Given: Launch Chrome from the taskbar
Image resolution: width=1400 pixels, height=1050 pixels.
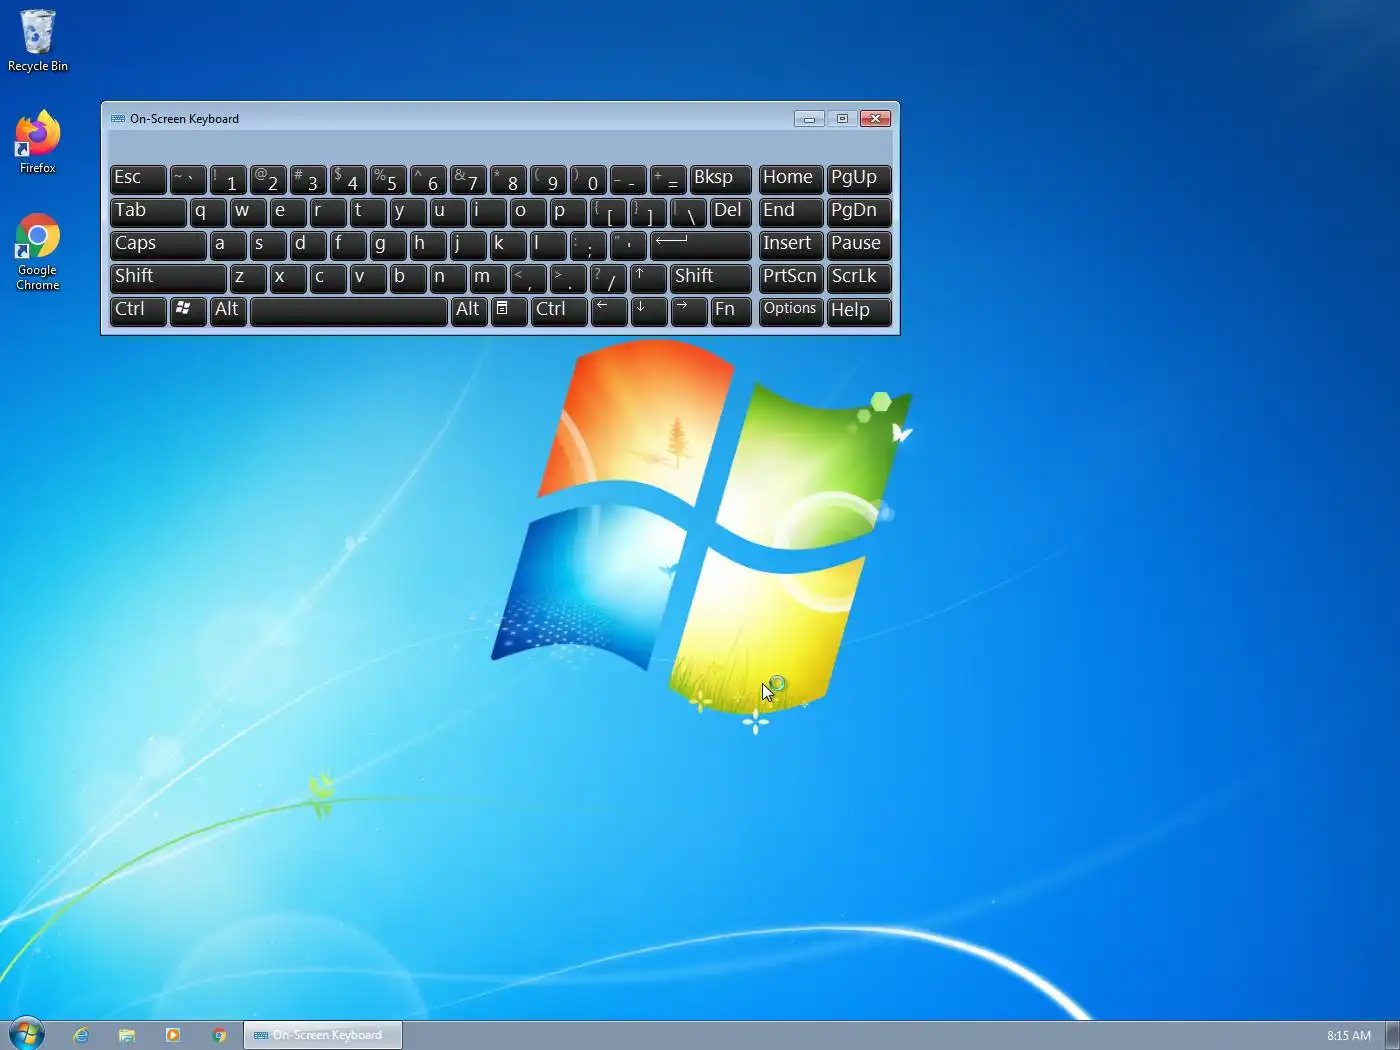Looking at the screenshot, I should (219, 1035).
